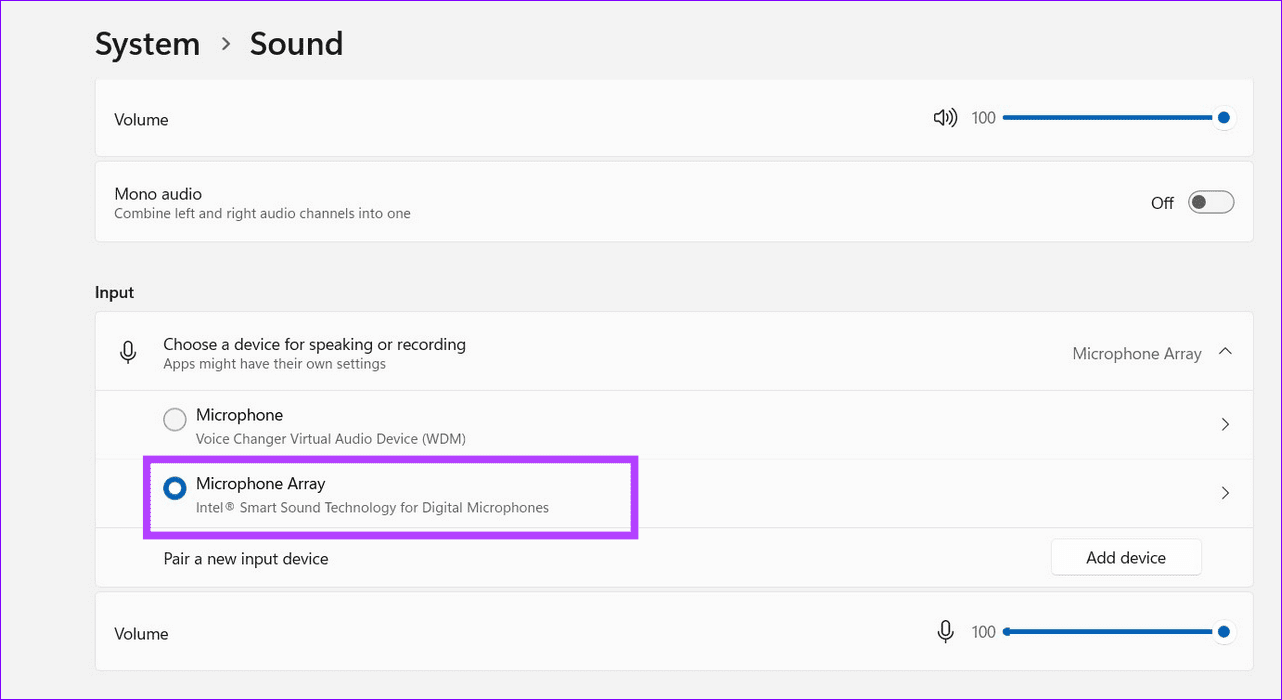Viewport: 1282px width, 700px height.
Task: Mute output using the speaker icon
Action: pos(944,118)
